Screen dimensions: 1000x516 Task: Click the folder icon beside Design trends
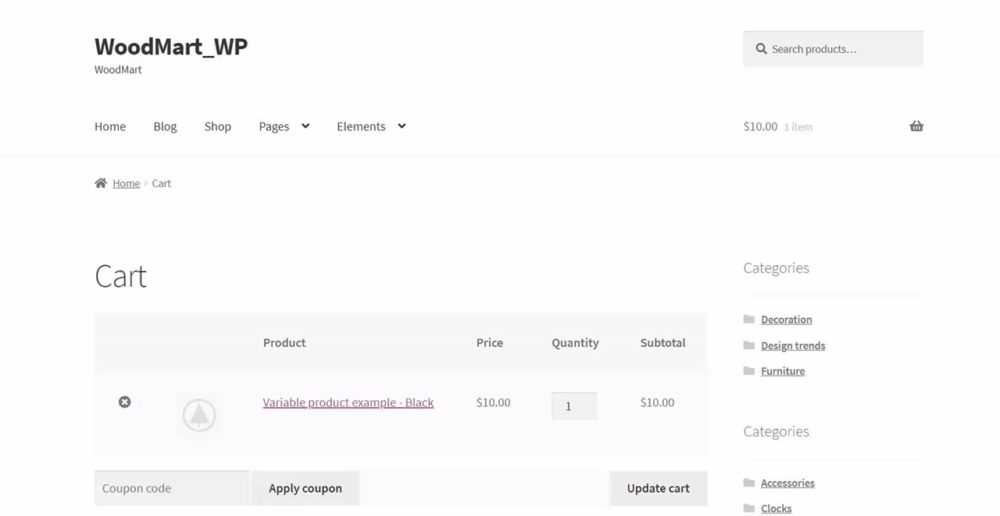coord(749,346)
